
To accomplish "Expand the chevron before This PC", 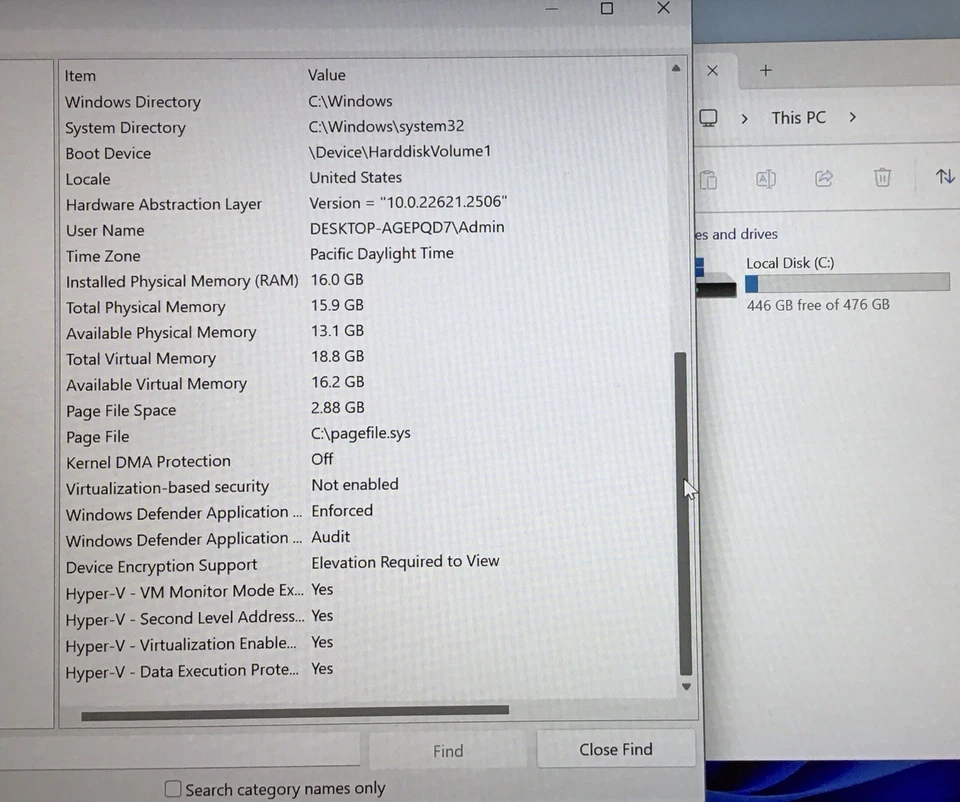I will click(x=744, y=118).
